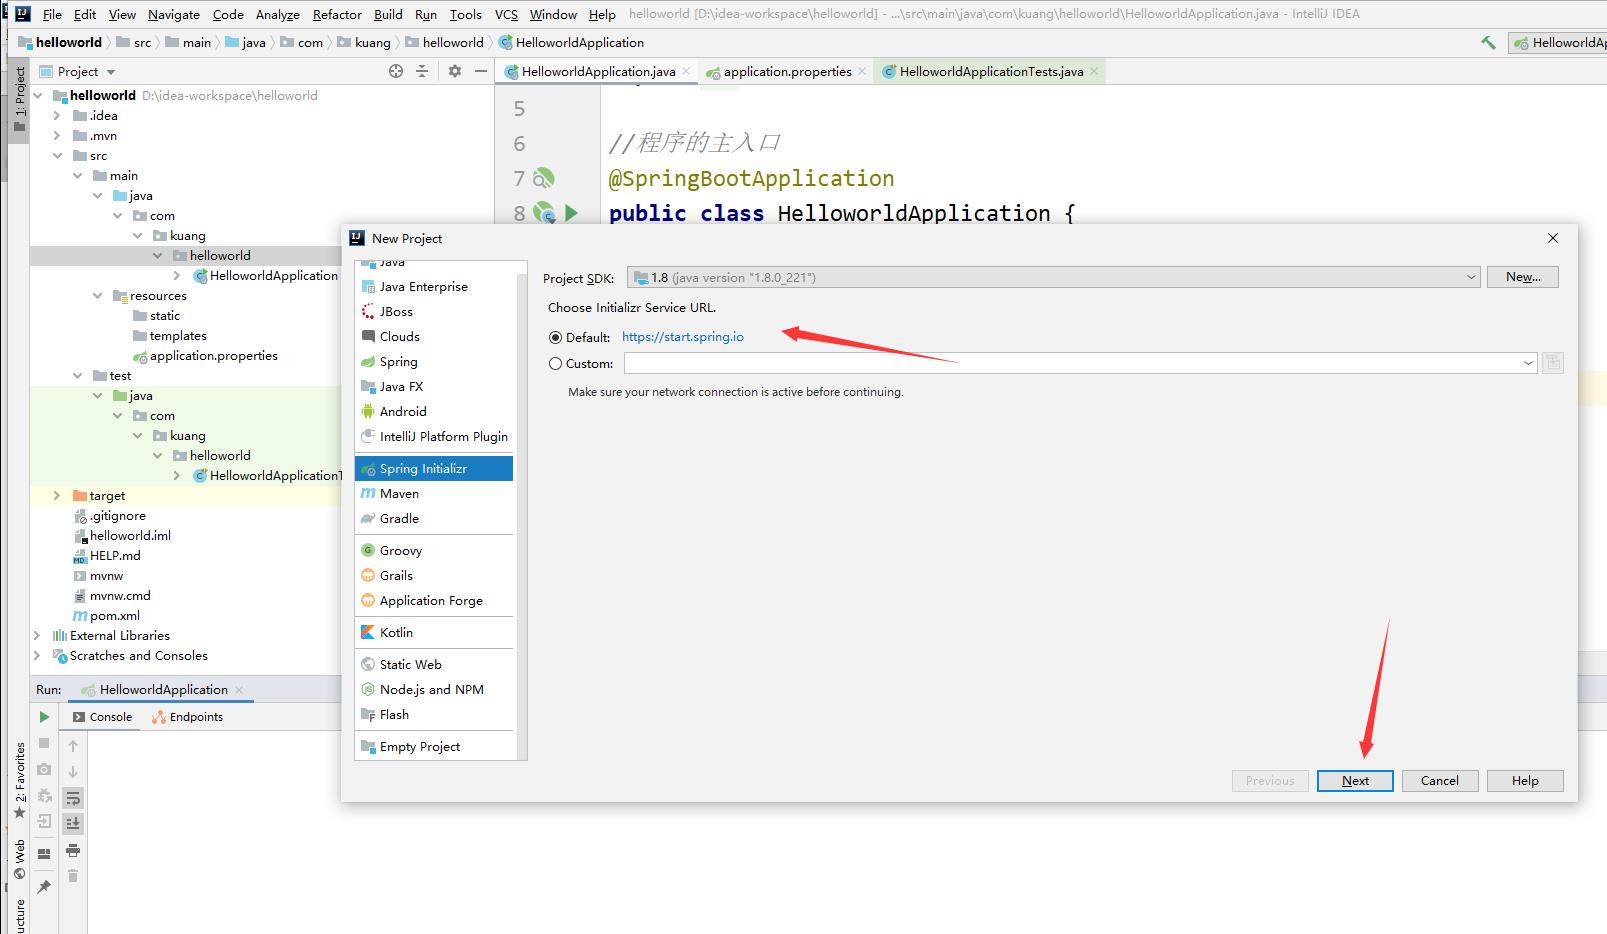Open the Custom URL combo box arrow

(1528, 363)
